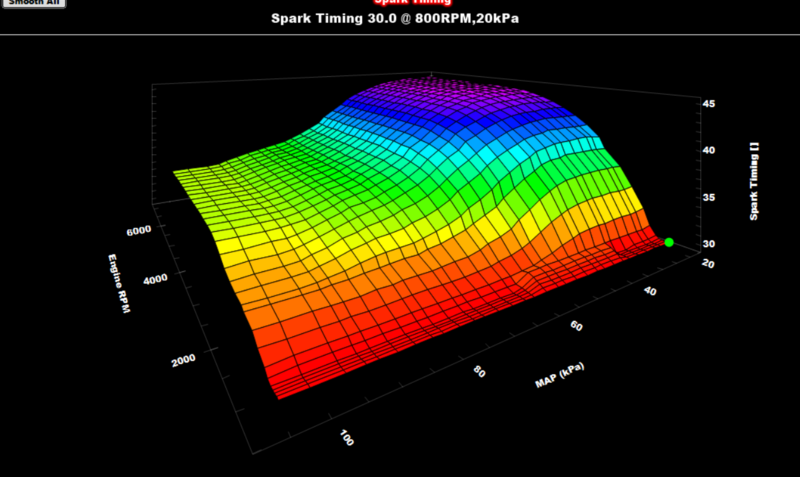
Task: Click the 35 tick on Spark Timing axis
Action: click(x=708, y=198)
